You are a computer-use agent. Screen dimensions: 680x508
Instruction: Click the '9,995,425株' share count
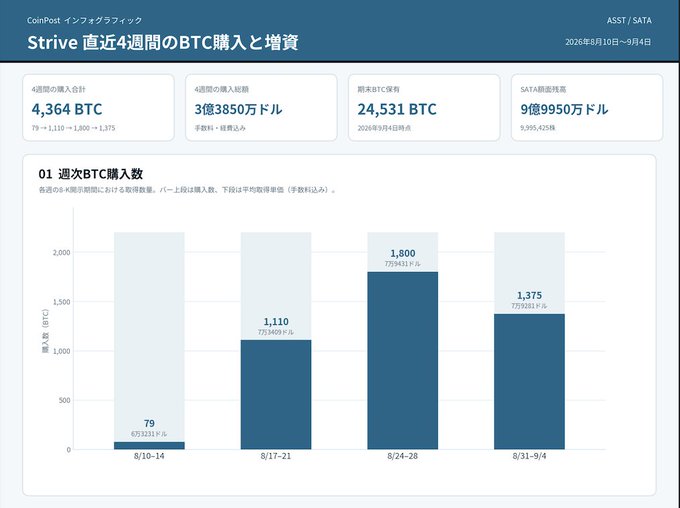pos(538,128)
